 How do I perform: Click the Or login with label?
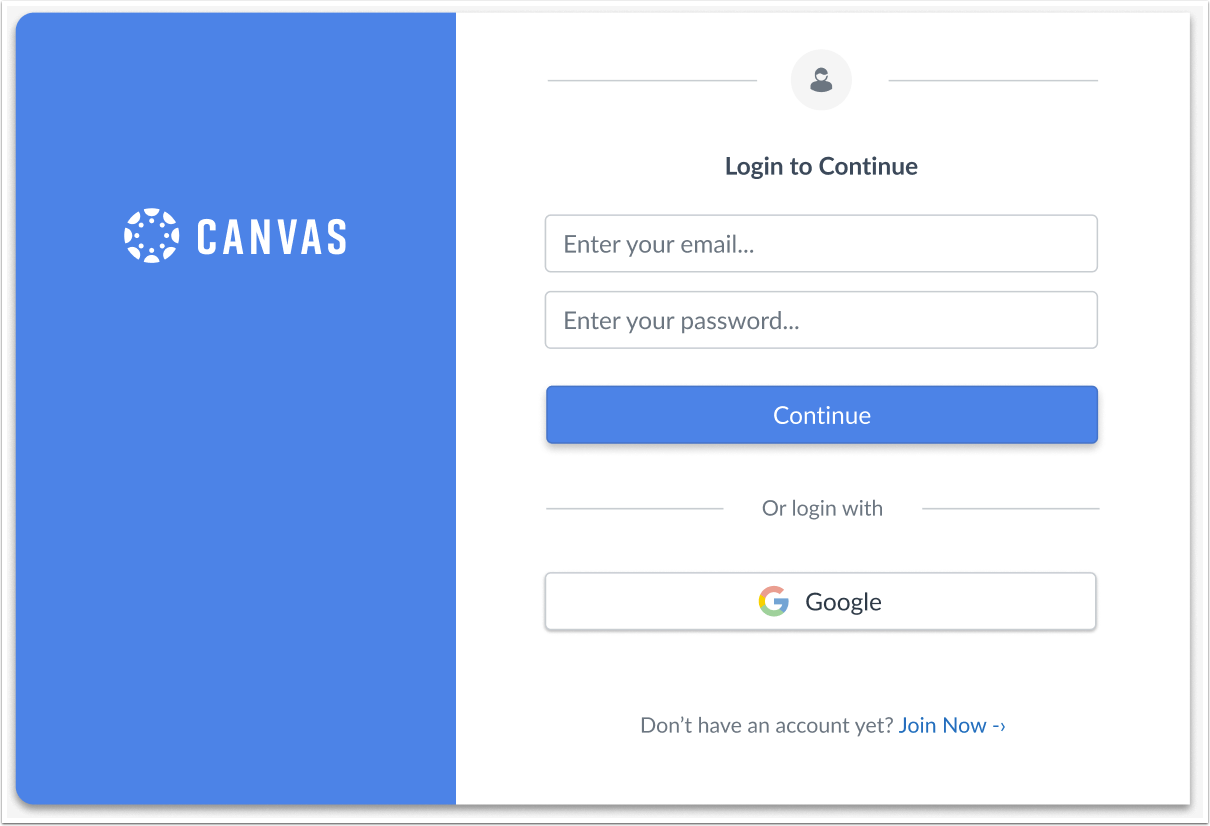pos(822,508)
